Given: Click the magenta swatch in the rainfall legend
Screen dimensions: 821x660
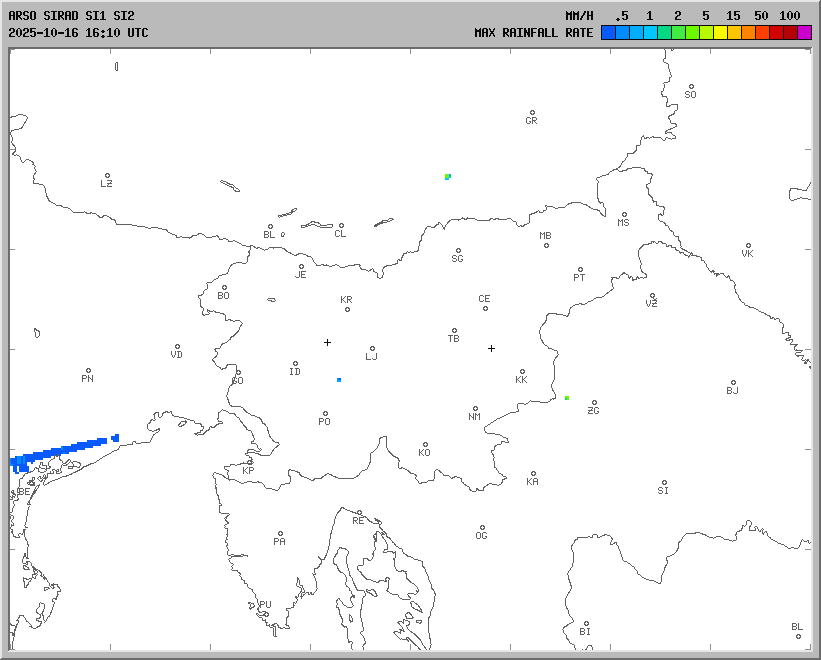Looking at the screenshot, I should 804,32.
